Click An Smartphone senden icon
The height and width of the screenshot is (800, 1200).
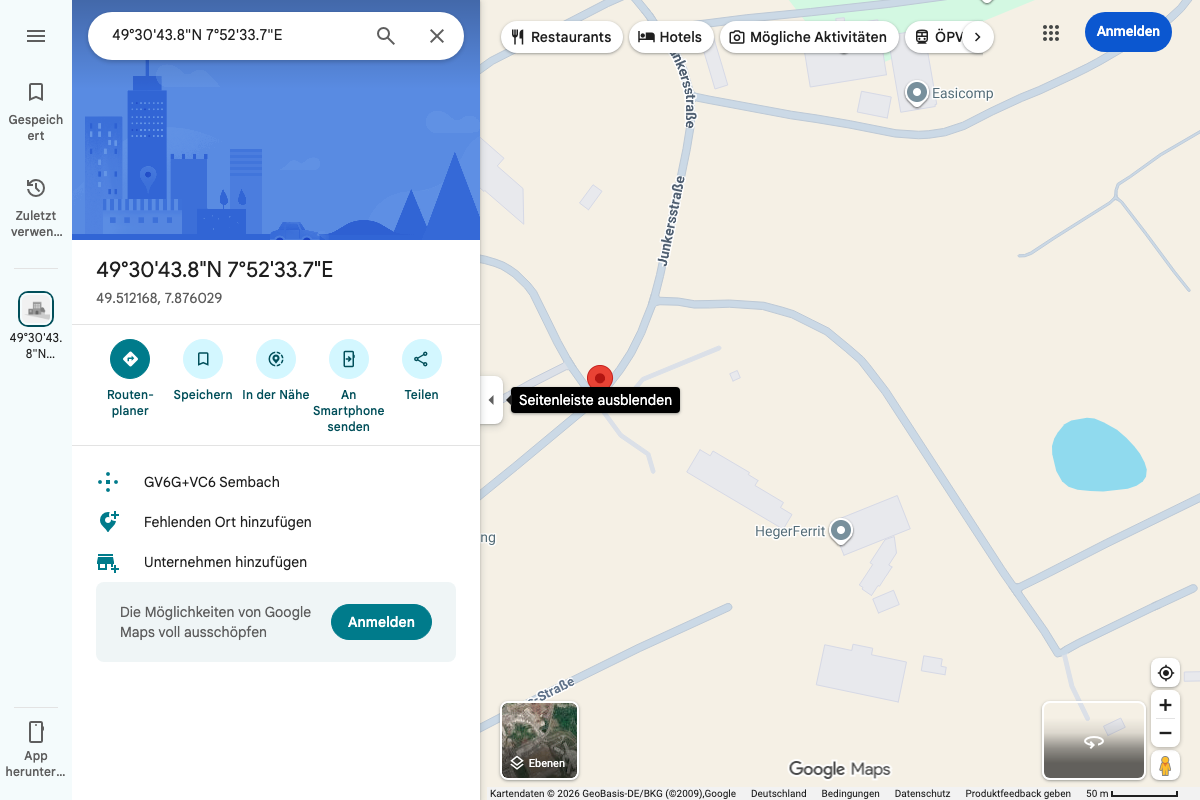click(349, 359)
